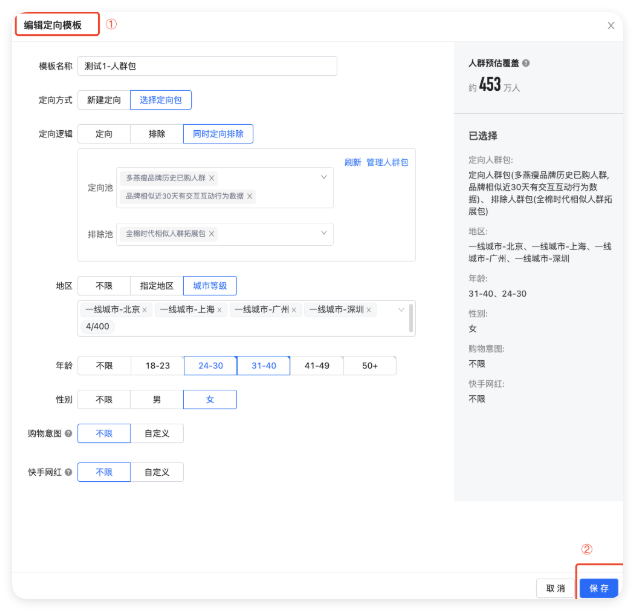This screenshot has height=611, width=635.
Task: Toggle age range 24-30
Action: [x=211, y=366]
